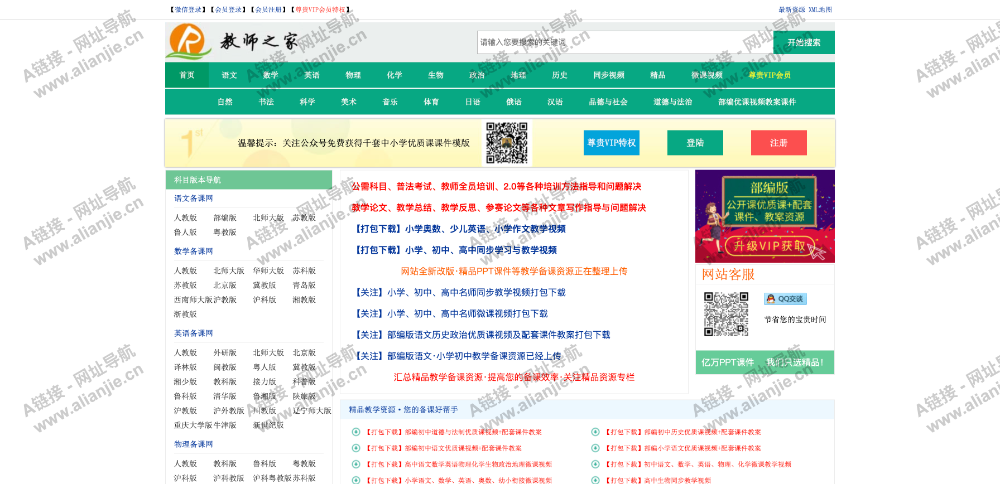Focus the keyword search input box
The width and height of the screenshot is (1000, 484).
click(x=625, y=42)
